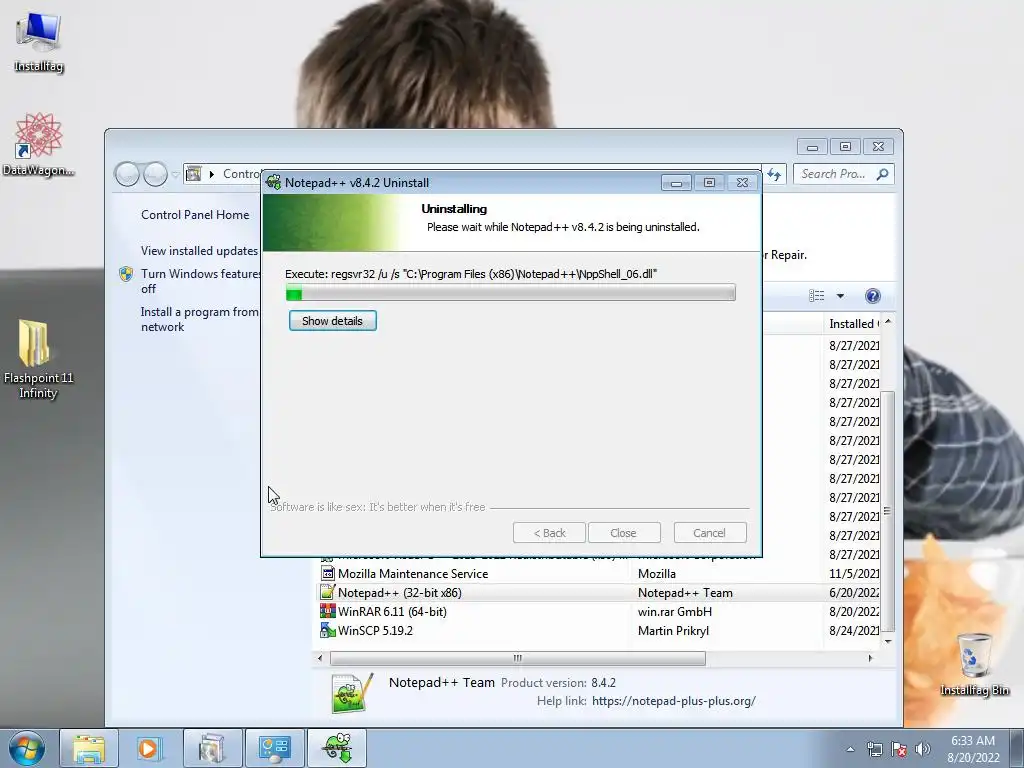Switch to the Notepad++ uninstaller taskbar icon
Viewport: 1024px width, 768px height.
click(x=336, y=748)
